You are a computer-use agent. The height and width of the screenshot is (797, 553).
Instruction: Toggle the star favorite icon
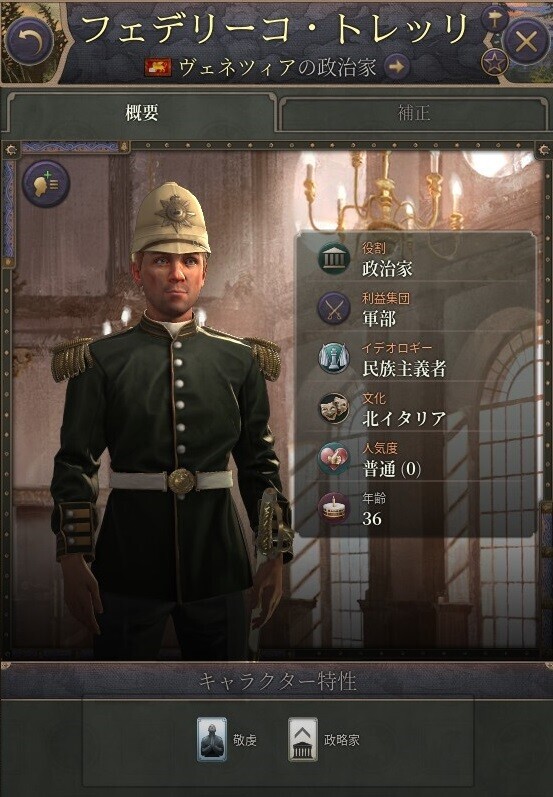tap(494, 63)
